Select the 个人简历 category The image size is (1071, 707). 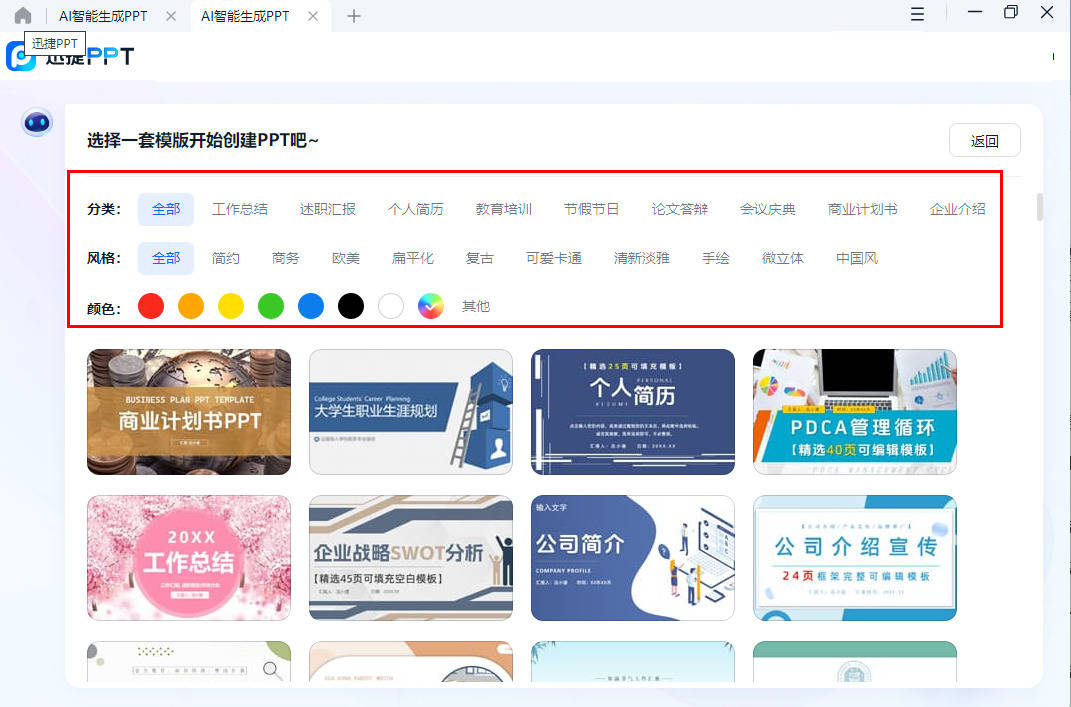(x=416, y=209)
